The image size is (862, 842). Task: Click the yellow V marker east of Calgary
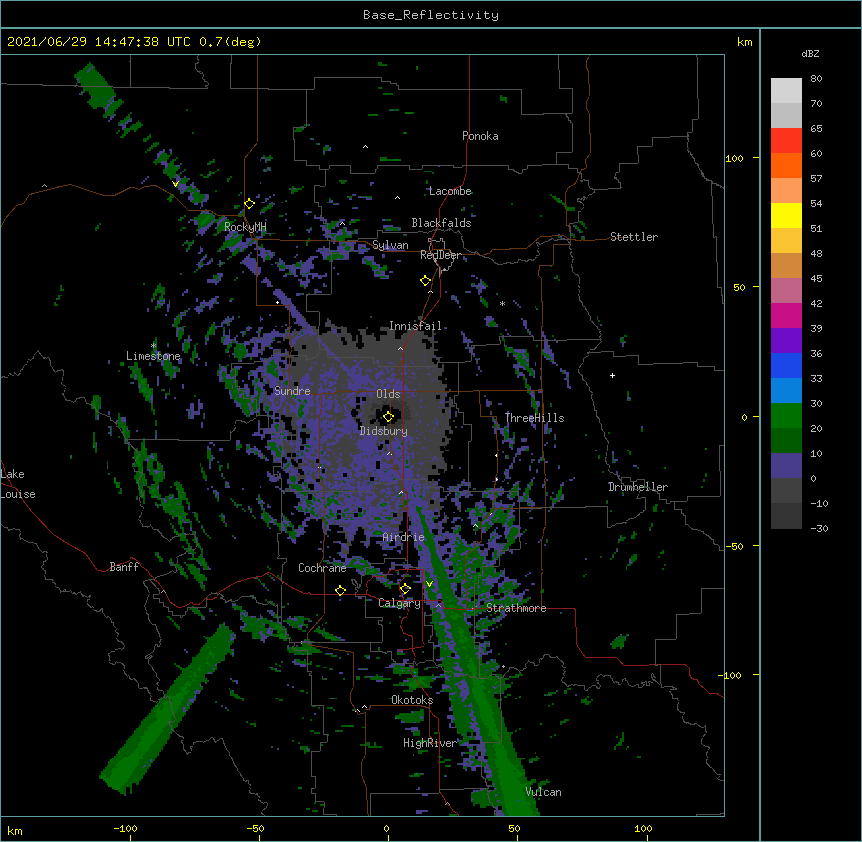point(429,584)
